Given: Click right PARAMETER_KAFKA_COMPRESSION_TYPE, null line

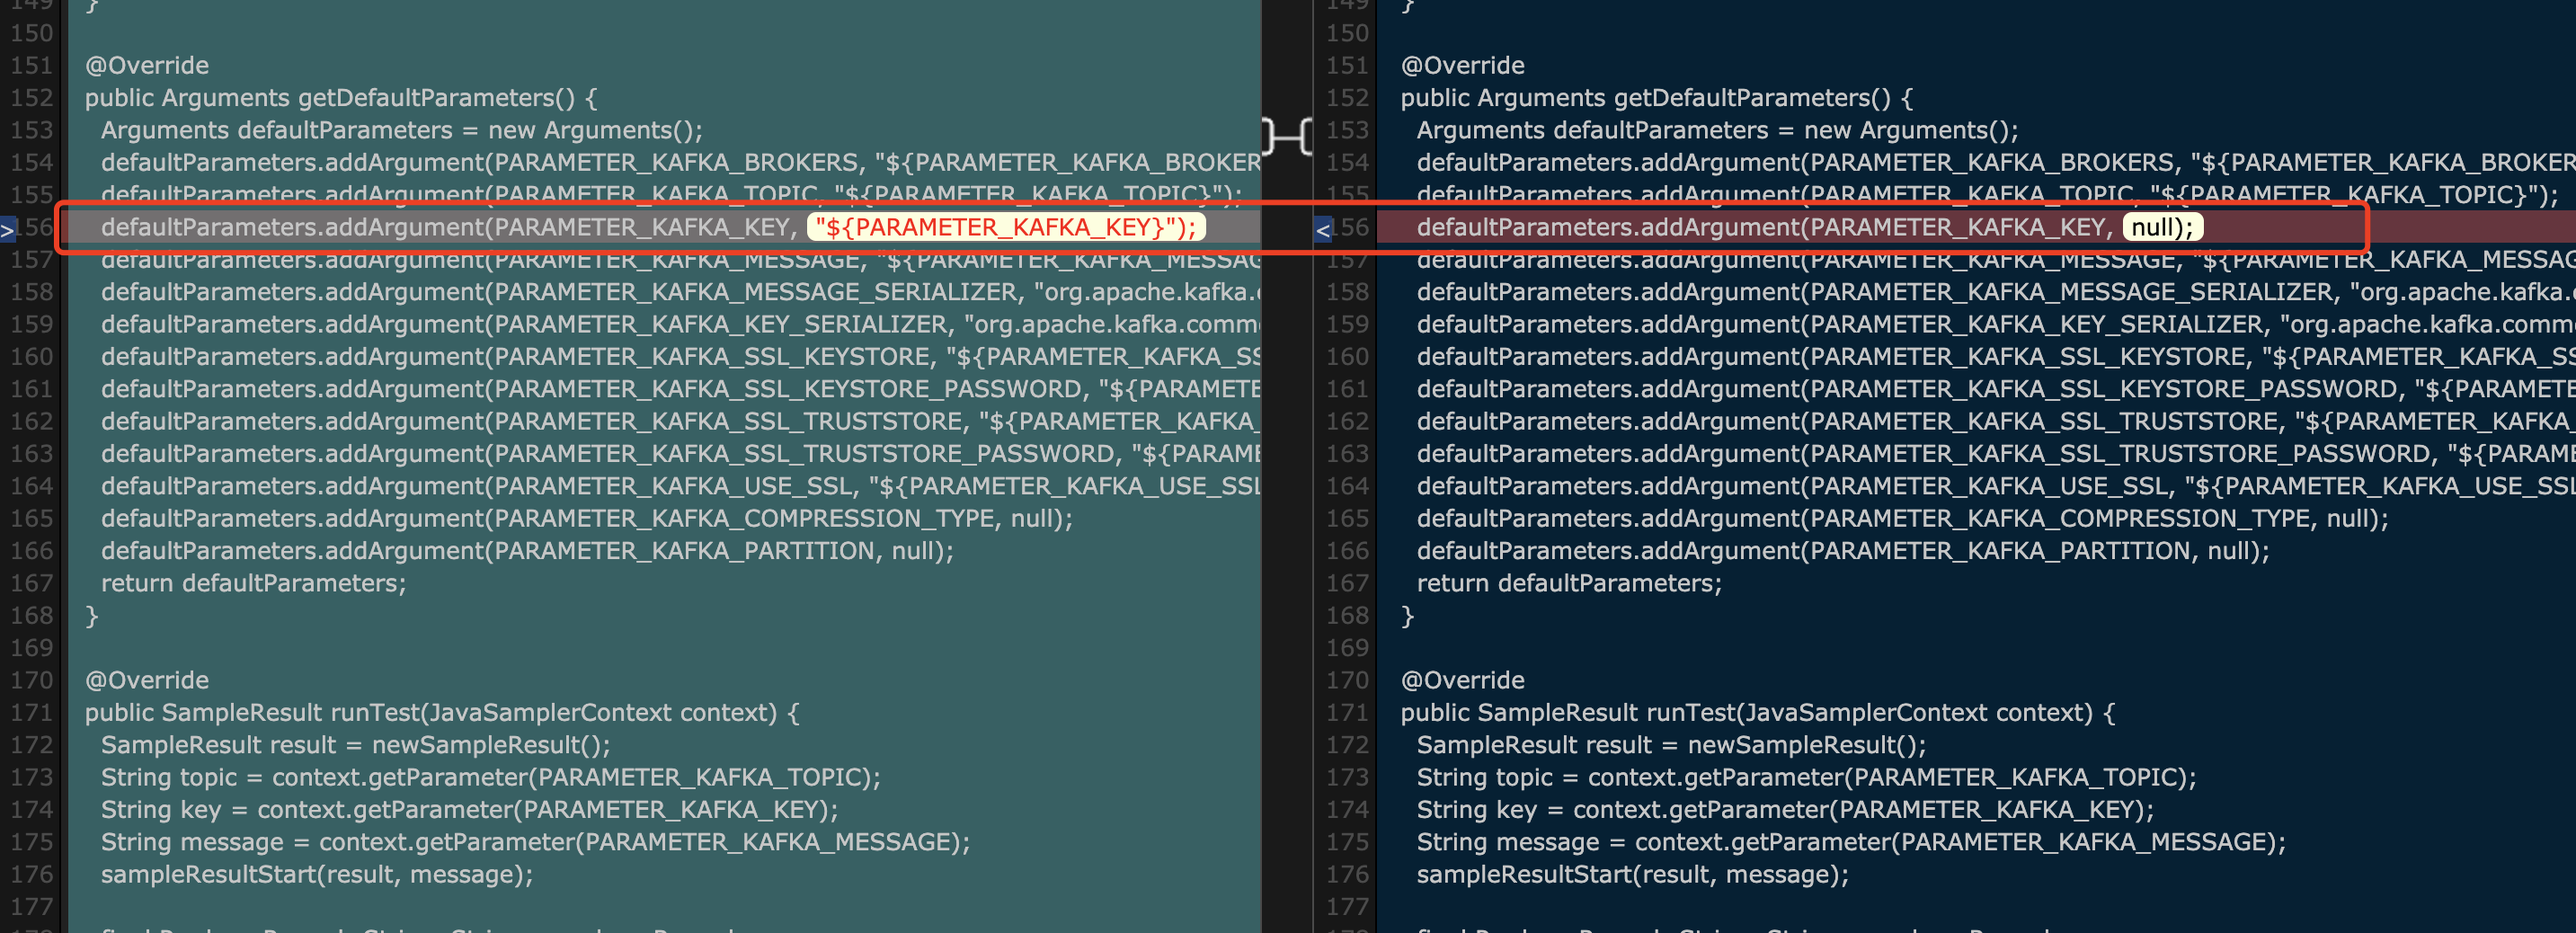Looking at the screenshot, I should (1903, 519).
